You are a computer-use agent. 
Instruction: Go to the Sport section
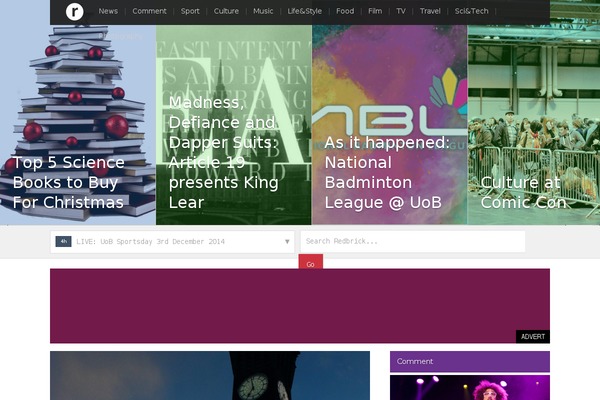190,11
